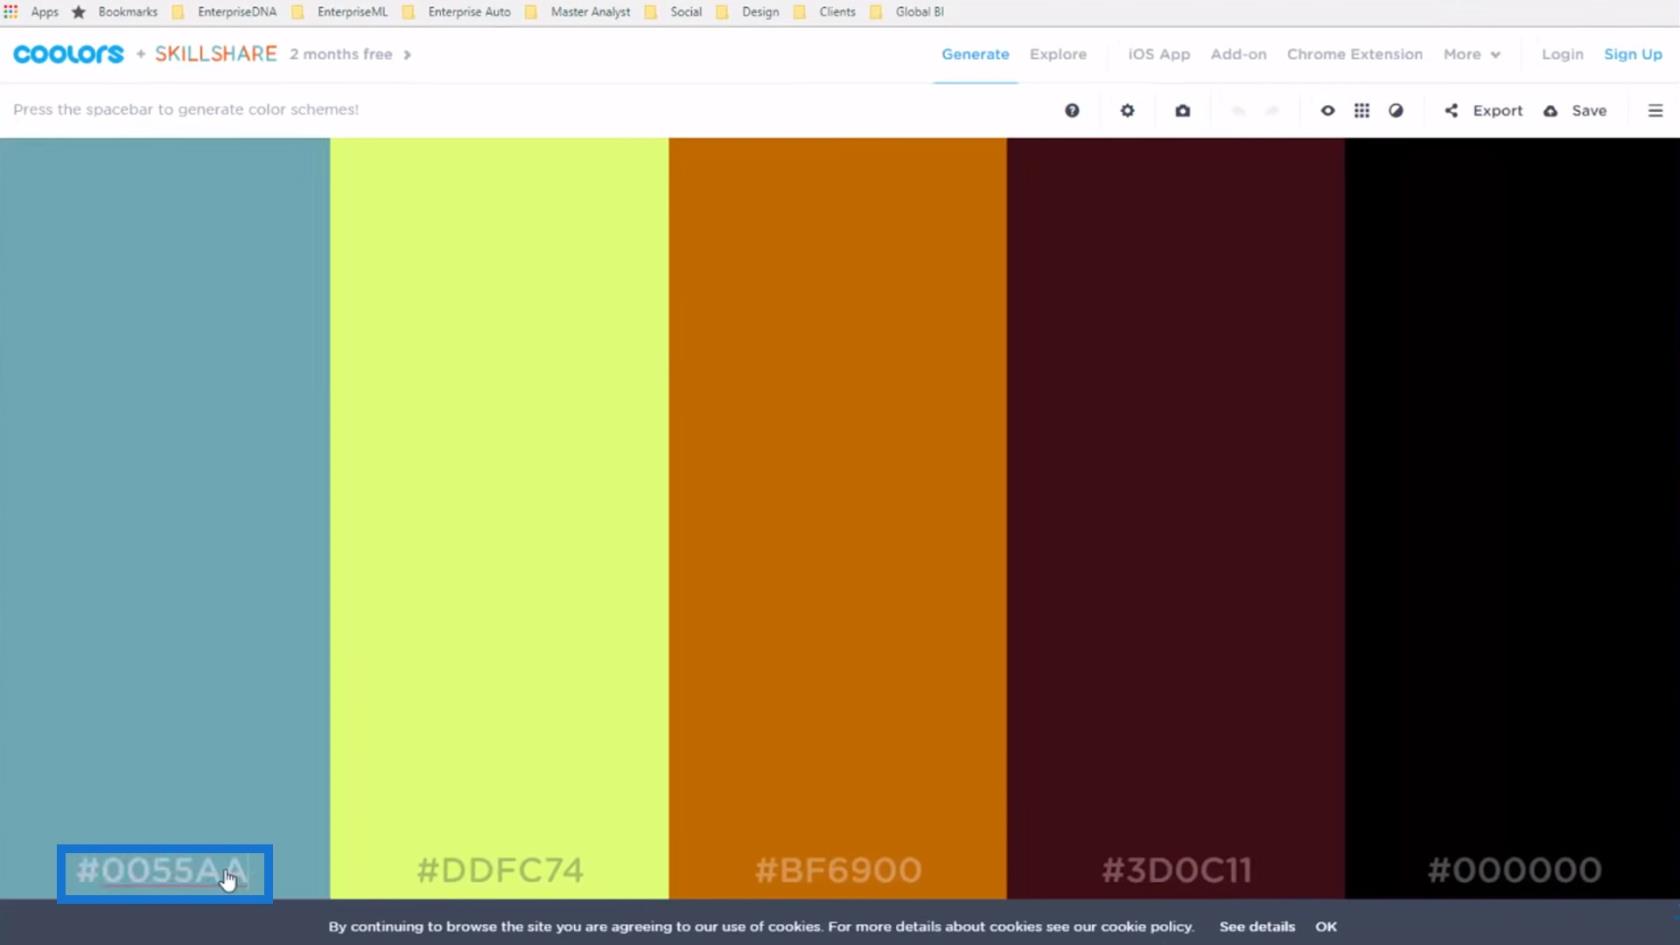Click the redo arrow icon
This screenshot has height=945, width=1680.
coord(1272,110)
